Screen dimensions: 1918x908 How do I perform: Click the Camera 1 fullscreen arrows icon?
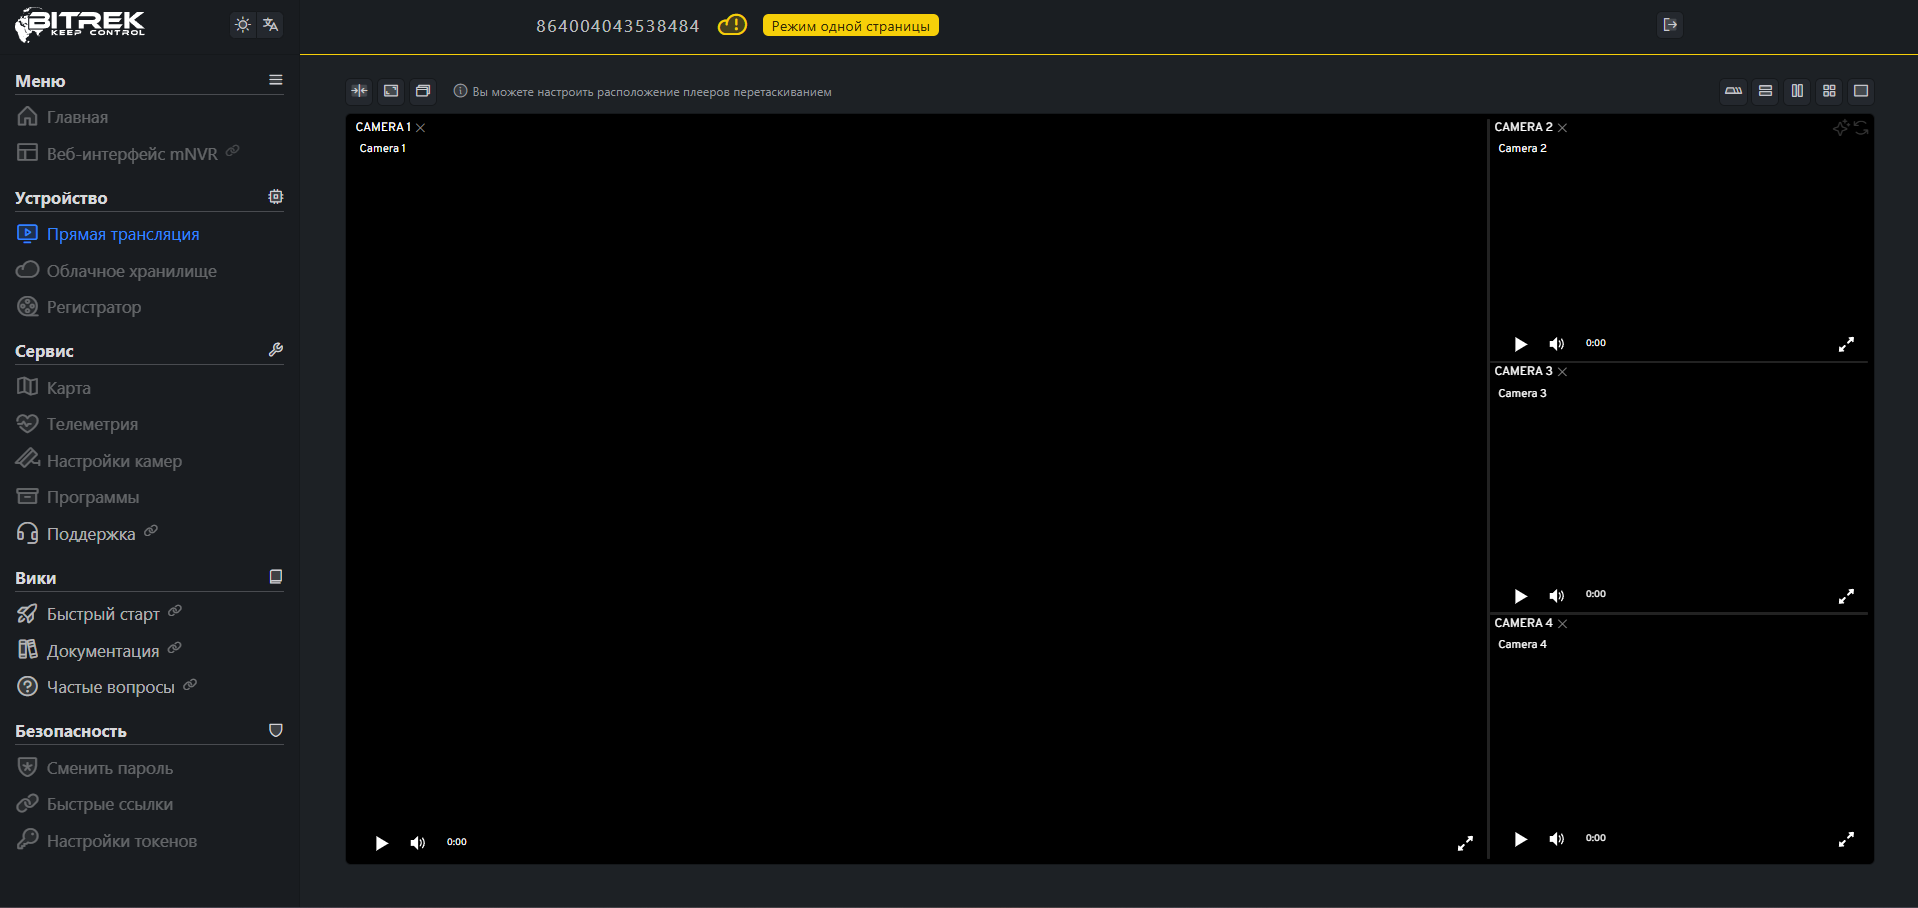pos(1465,843)
